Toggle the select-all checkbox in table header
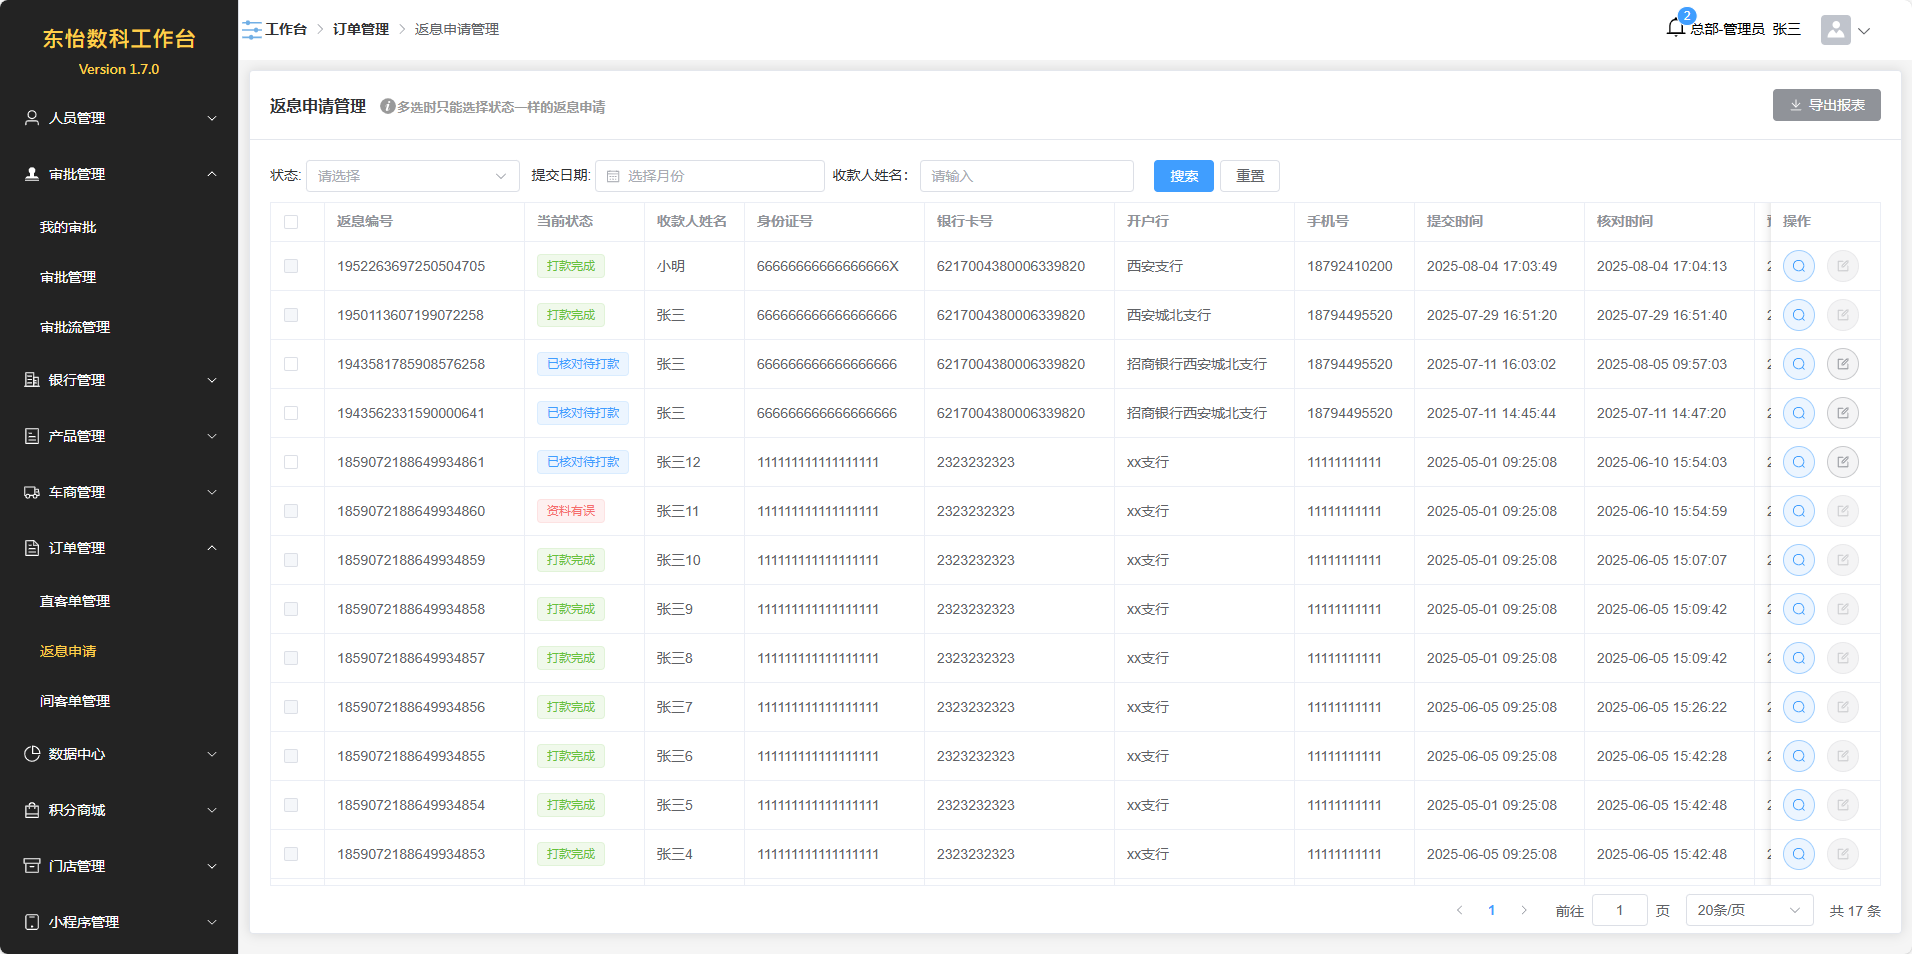 coord(291,222)
